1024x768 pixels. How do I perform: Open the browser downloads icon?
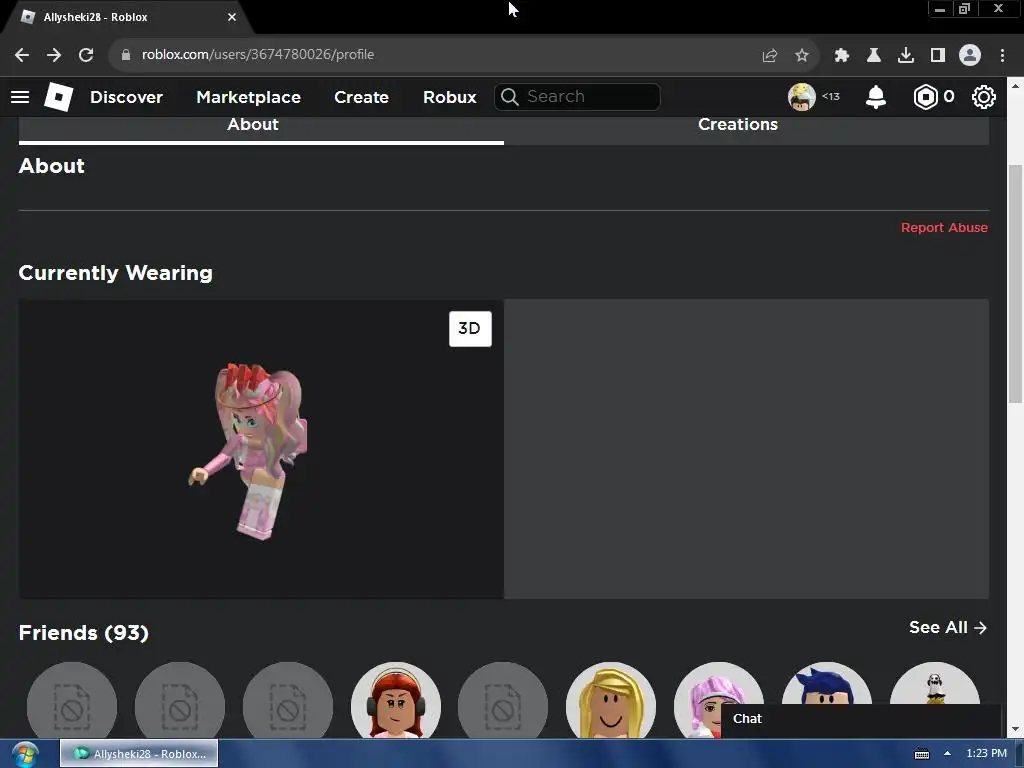point(906,56)
